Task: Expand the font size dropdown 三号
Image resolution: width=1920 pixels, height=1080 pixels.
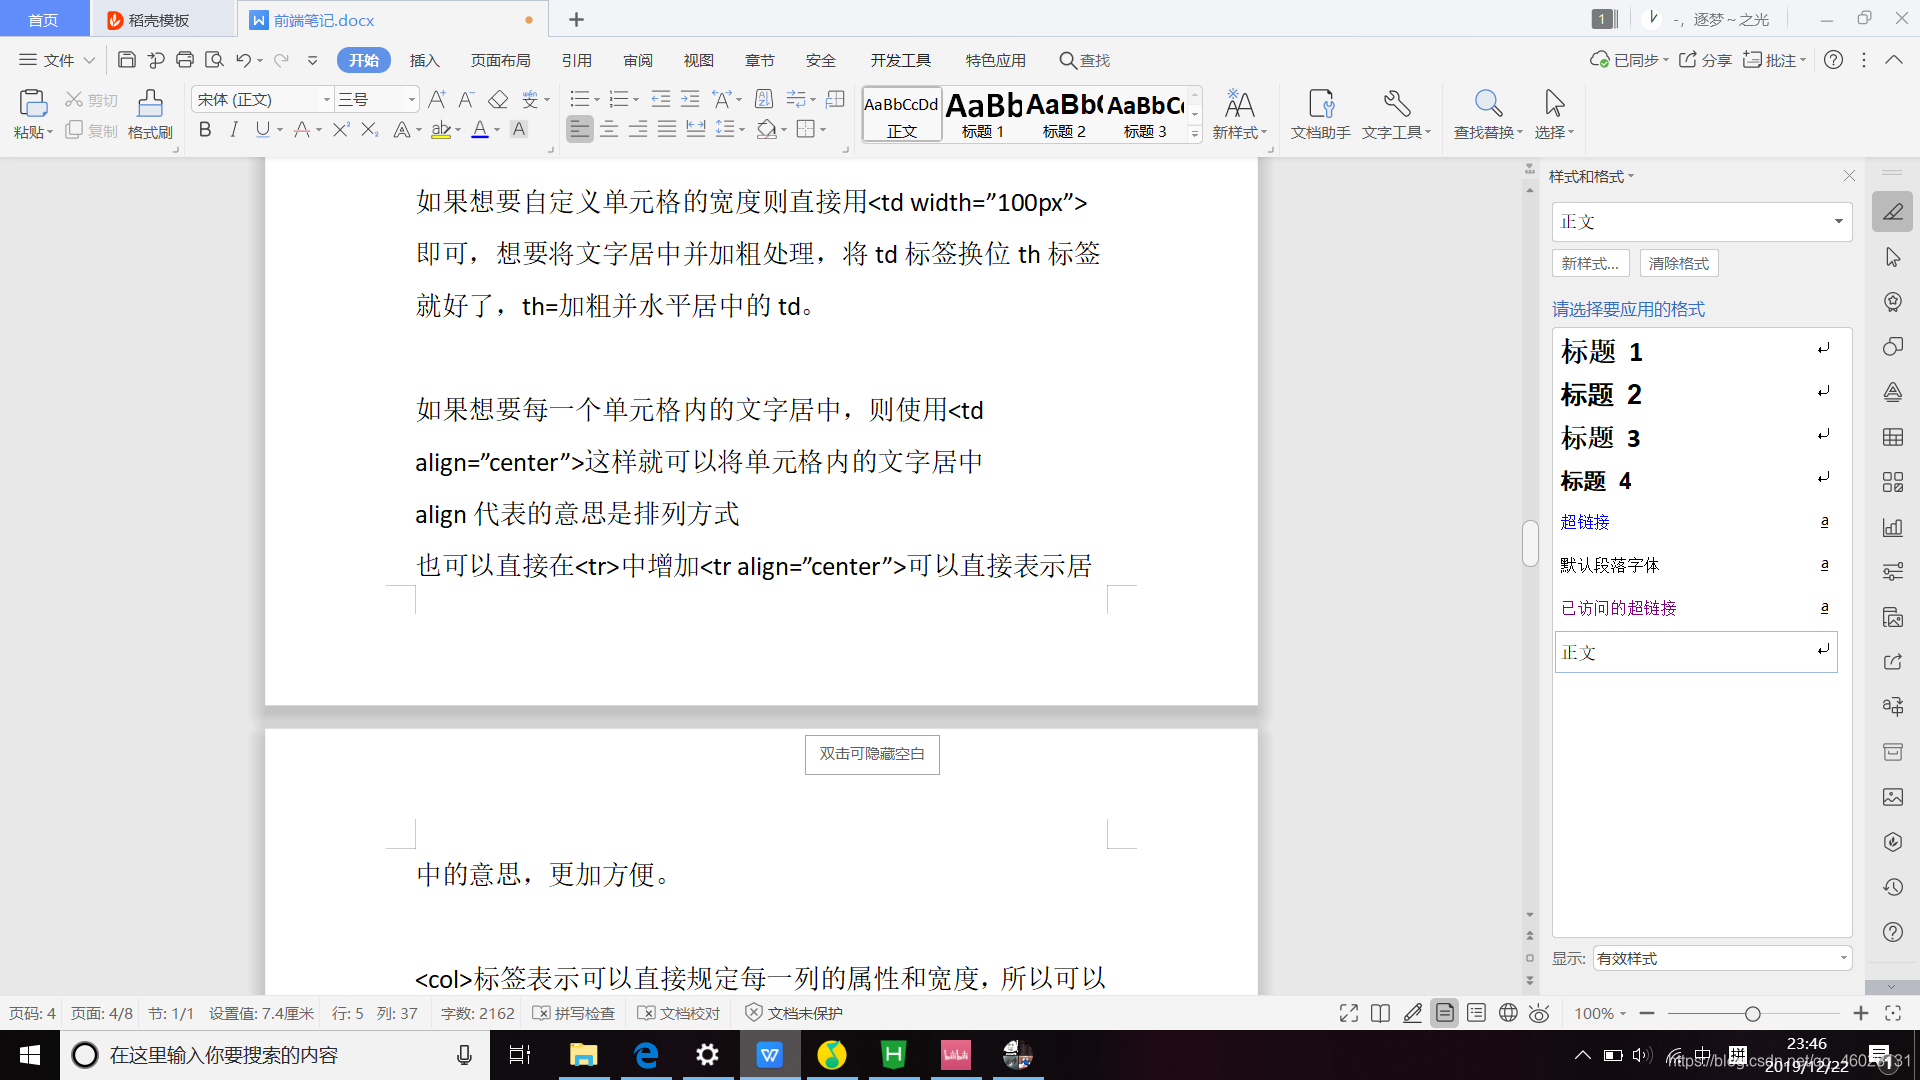Action: click(x=411, y=99)
